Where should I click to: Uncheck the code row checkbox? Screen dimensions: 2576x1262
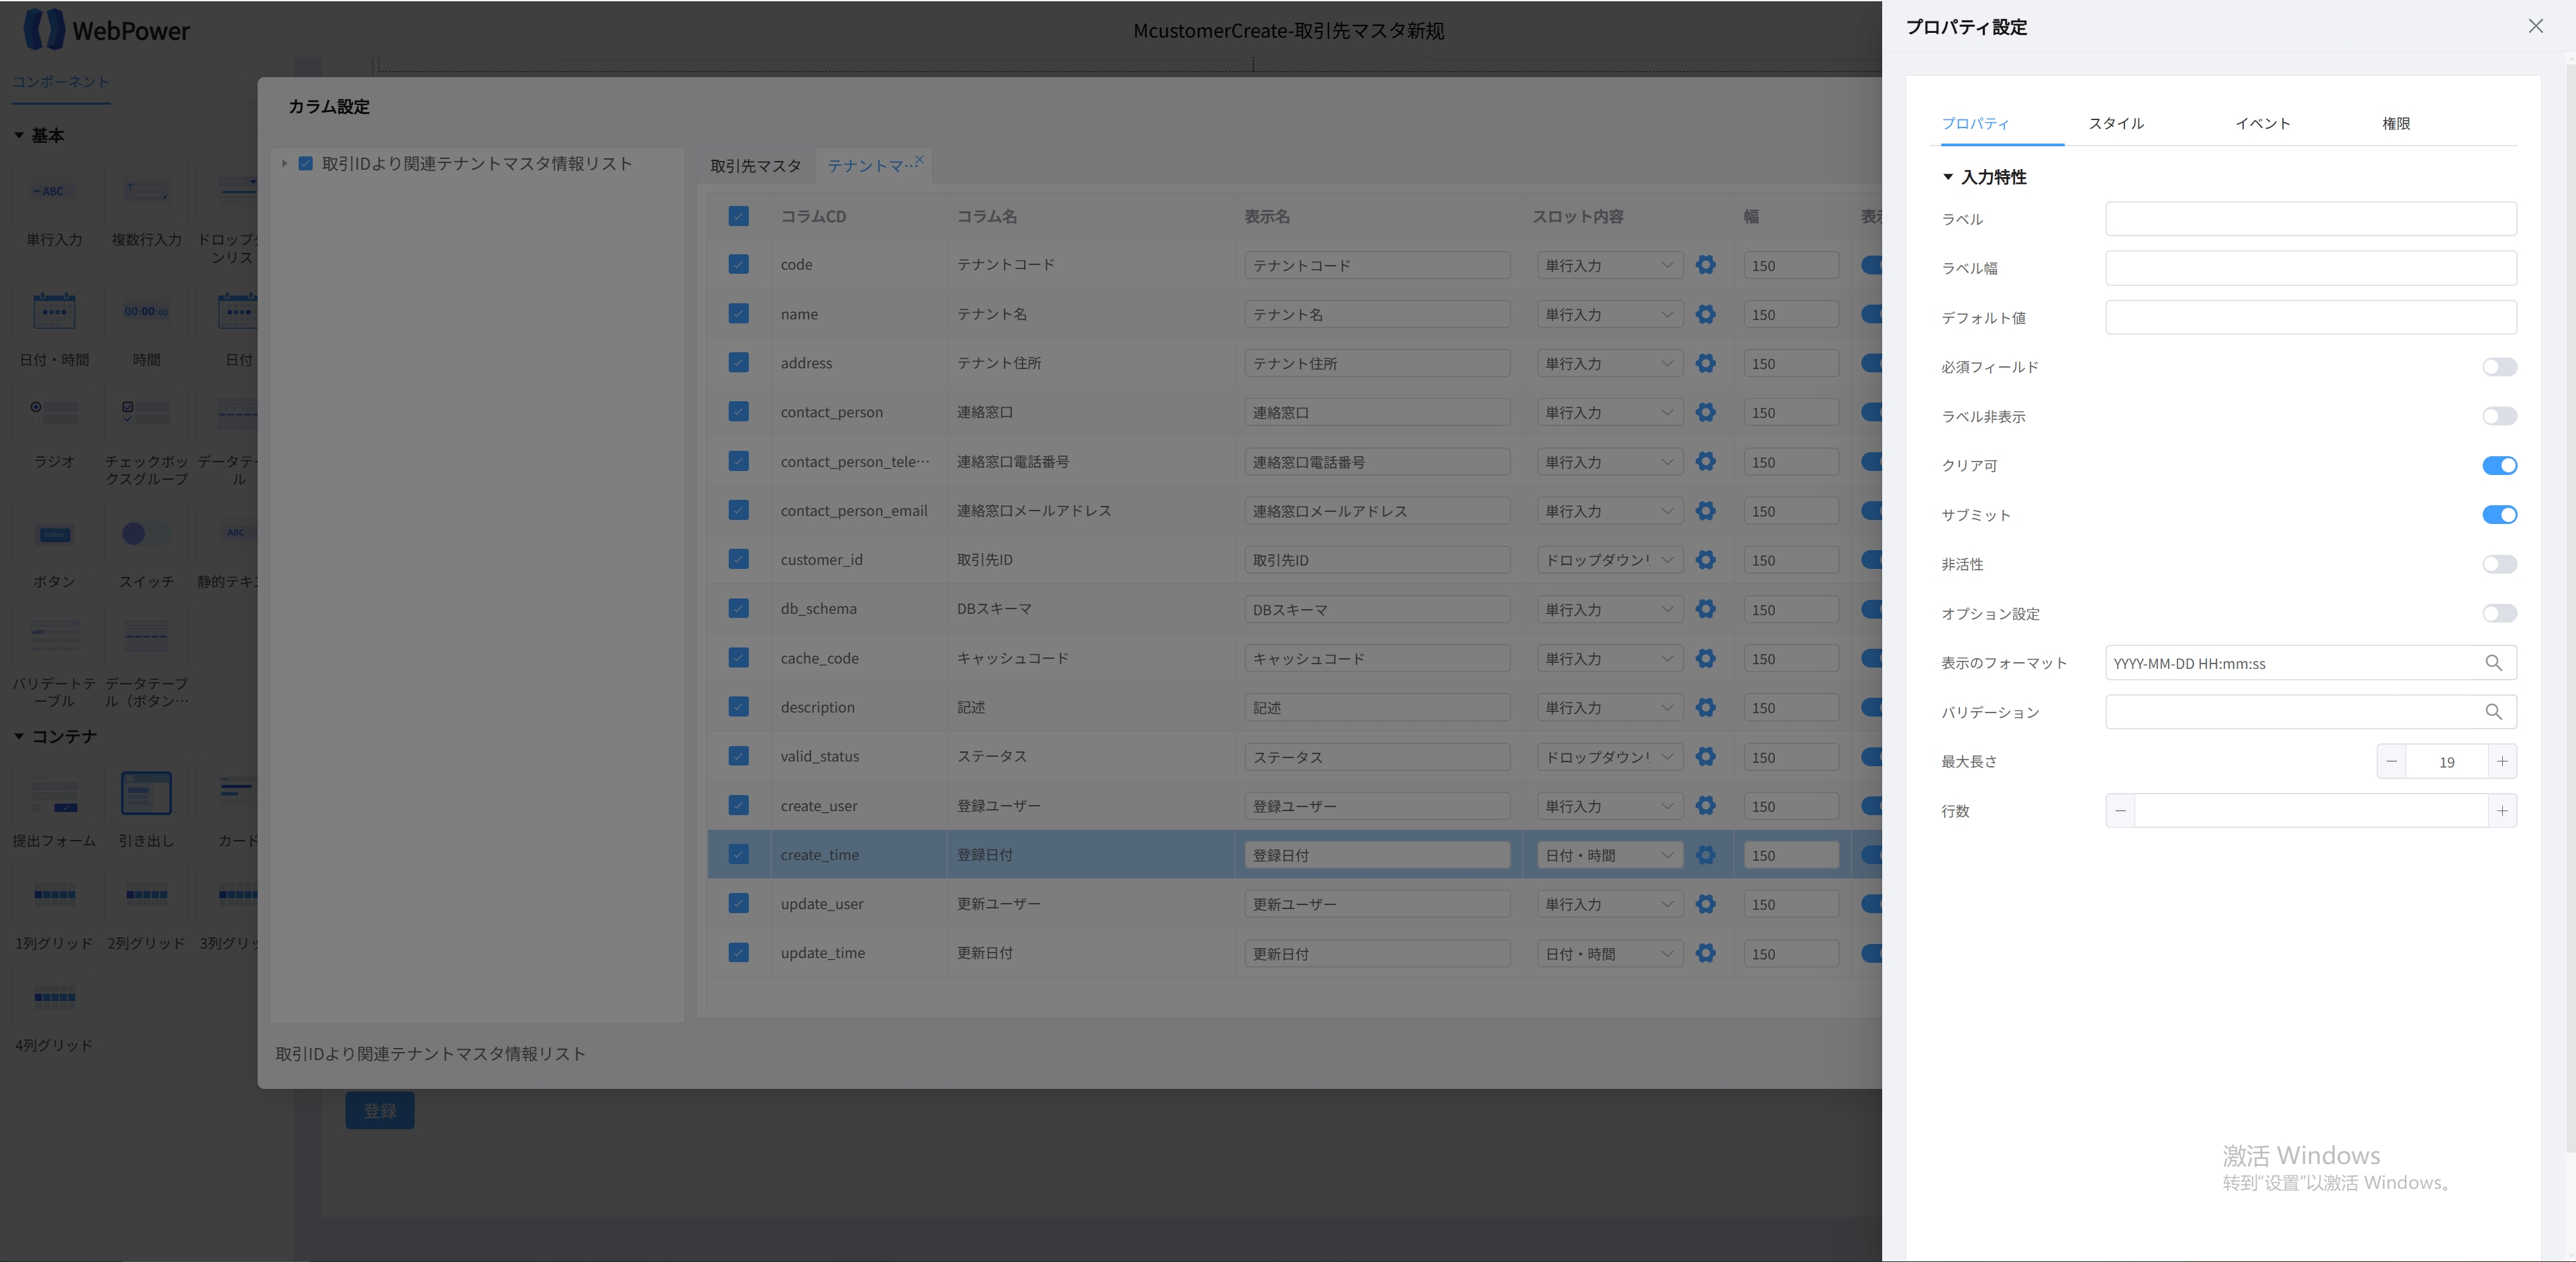[x=738, y=264]
